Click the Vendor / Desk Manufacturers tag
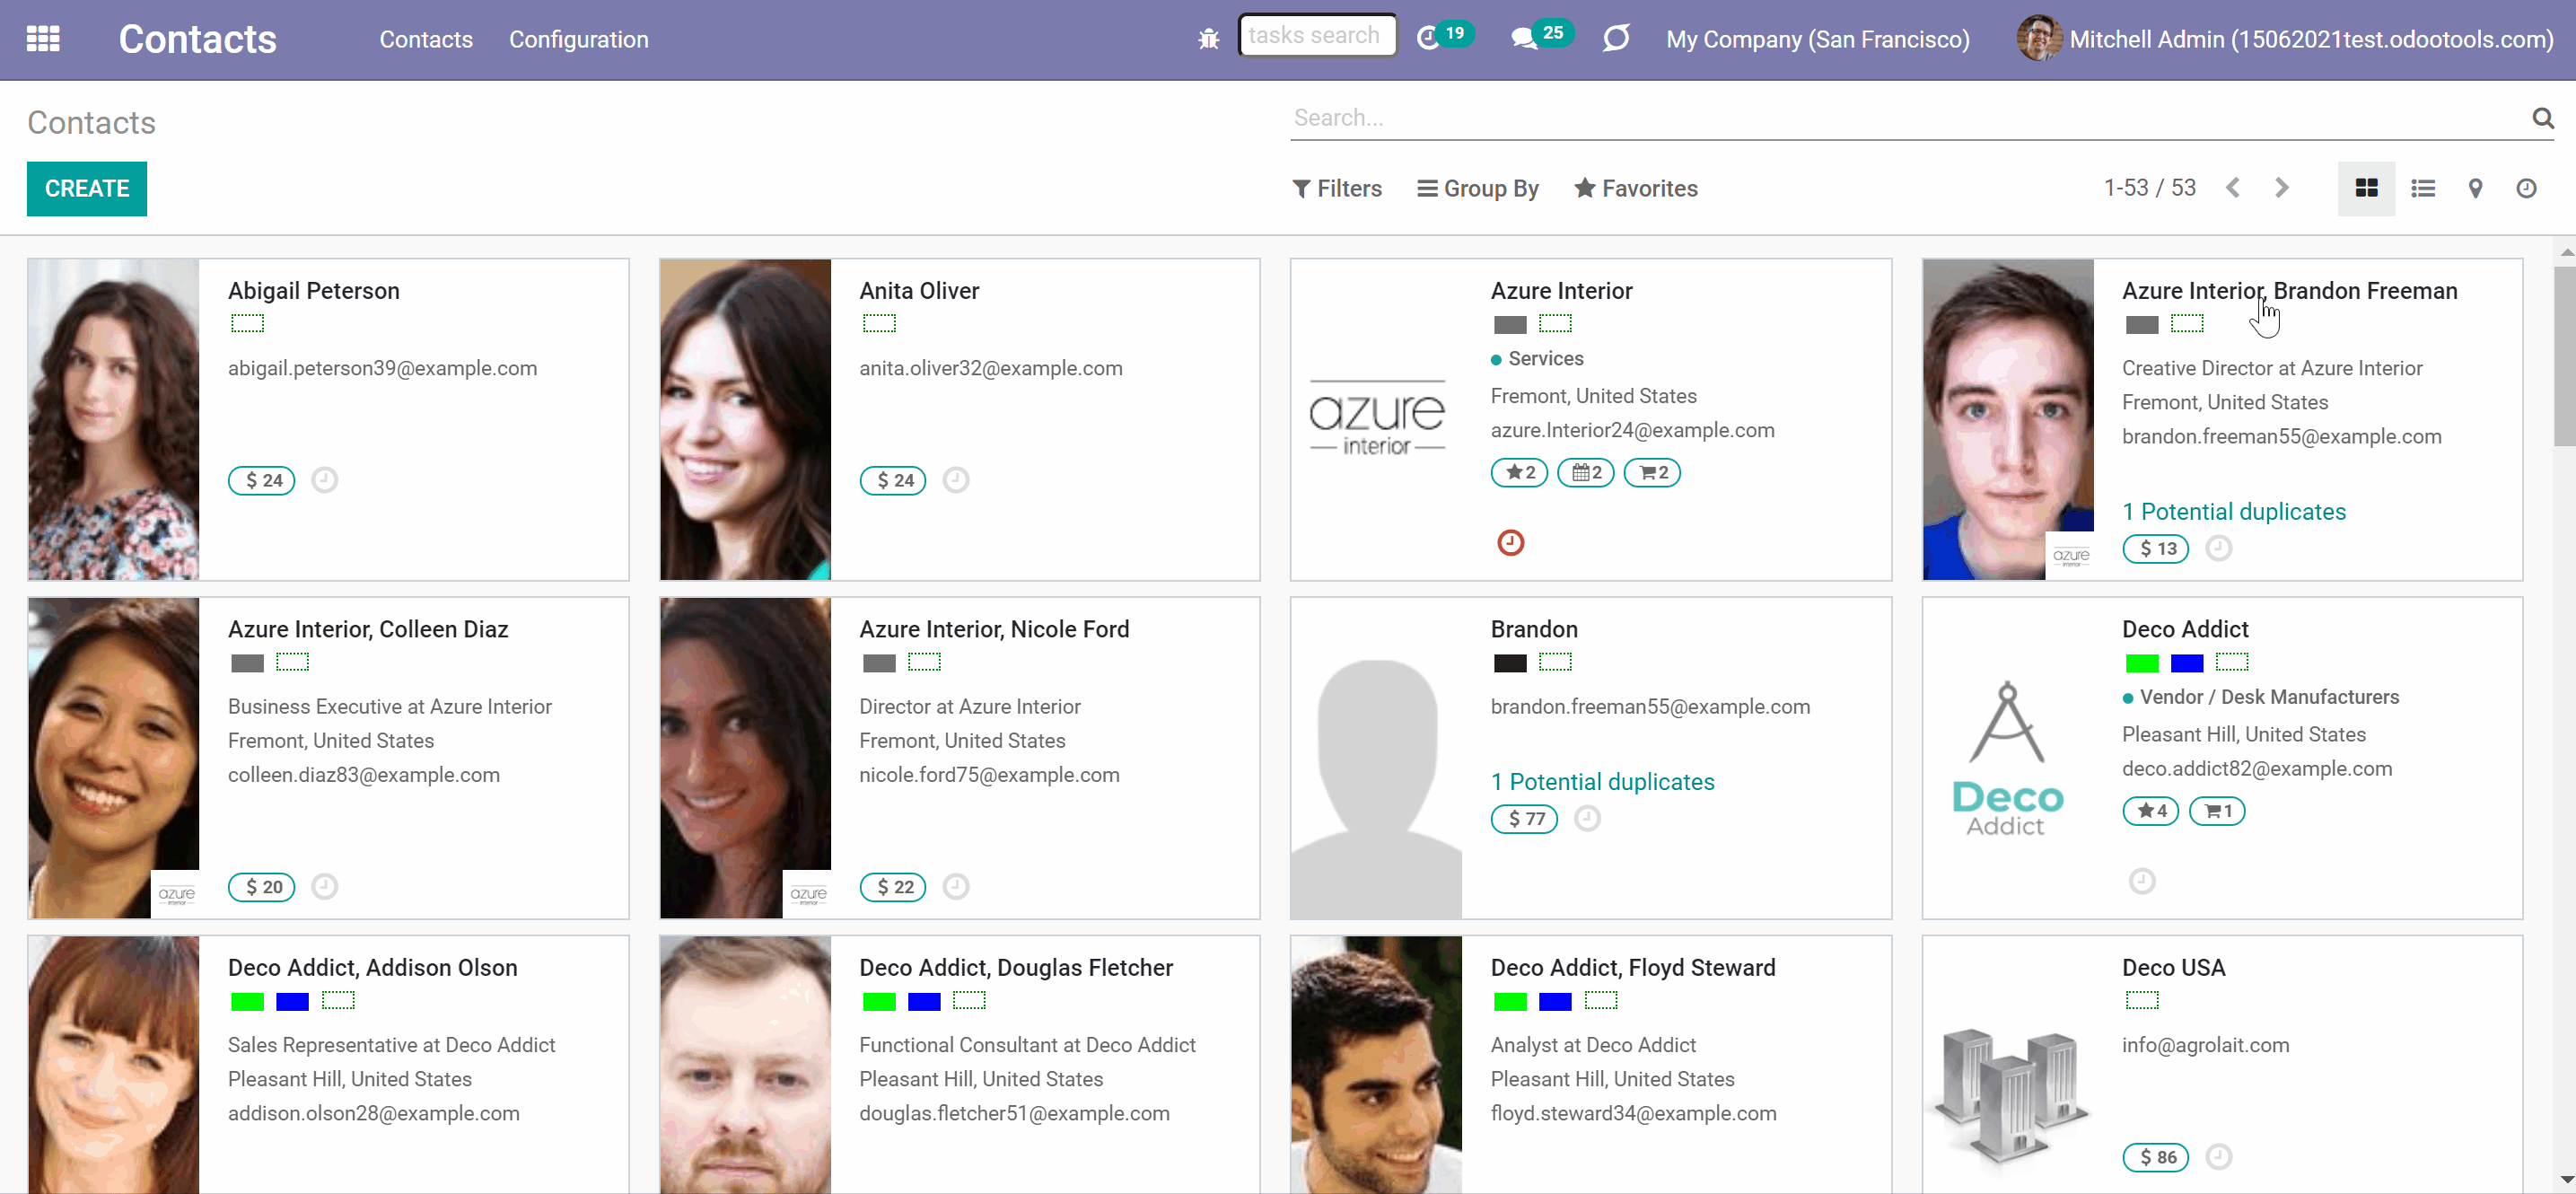The width and height of the screenshot is (2576, 1194). point(2260,697)
